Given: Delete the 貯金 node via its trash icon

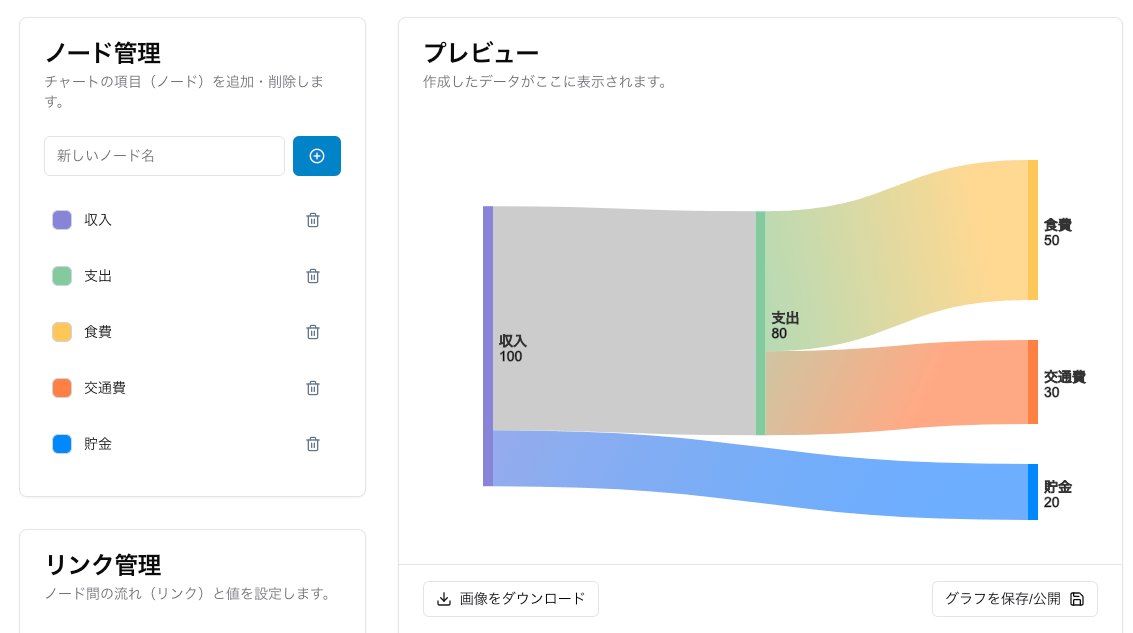Looking at the screenshot, I should (x=312, y=443).
